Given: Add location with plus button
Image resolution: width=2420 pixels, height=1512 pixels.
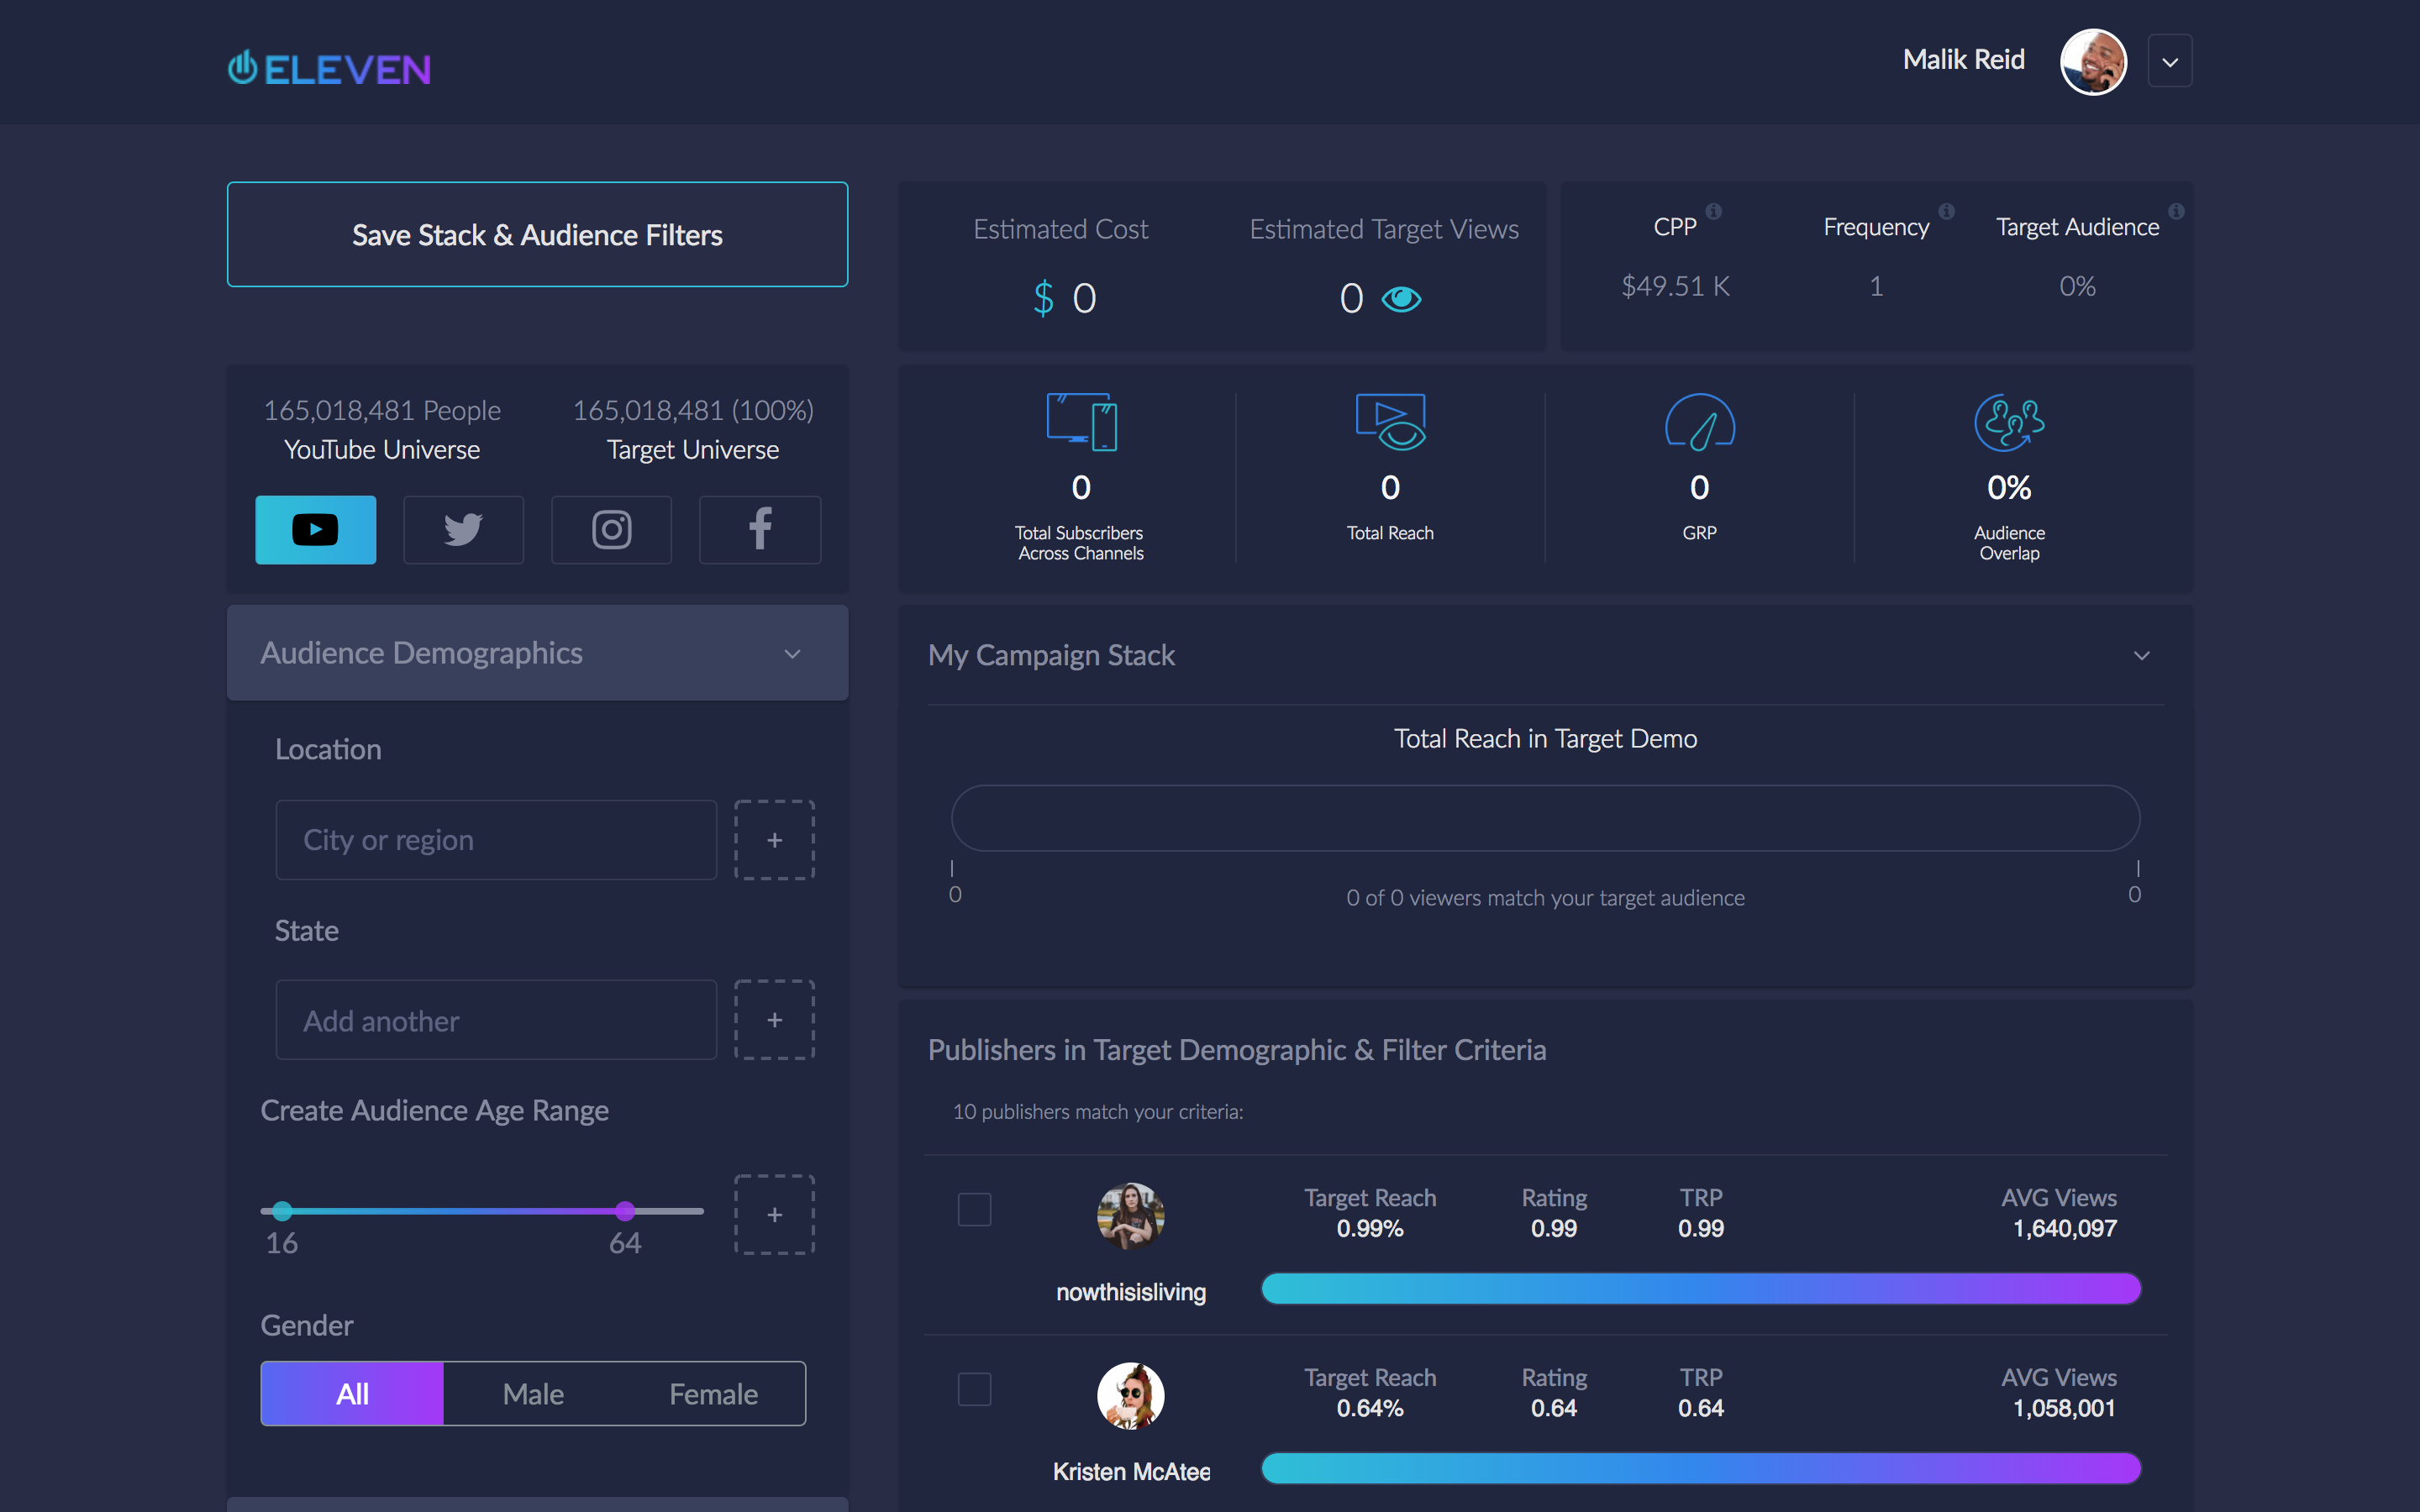Looking at the screenshot, I should pyautogui.click(x=774, y=840).
